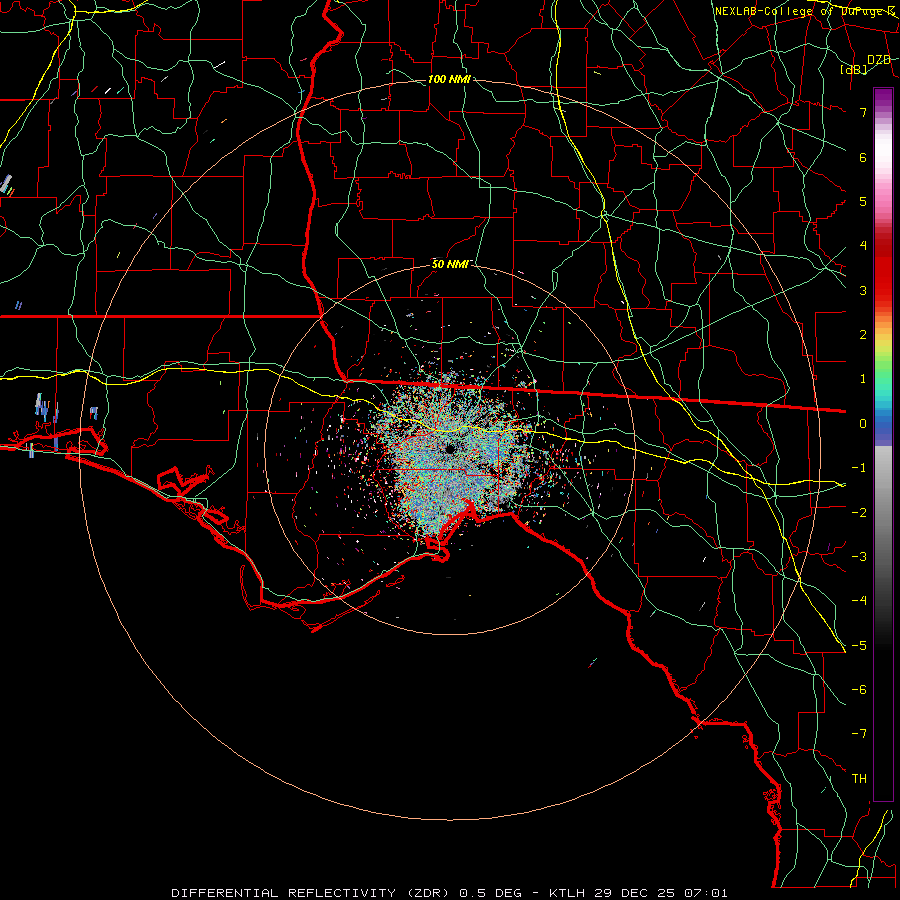
Task: Click "(ZDR)" in the bottom caption
Action: [x=428, y=893]
